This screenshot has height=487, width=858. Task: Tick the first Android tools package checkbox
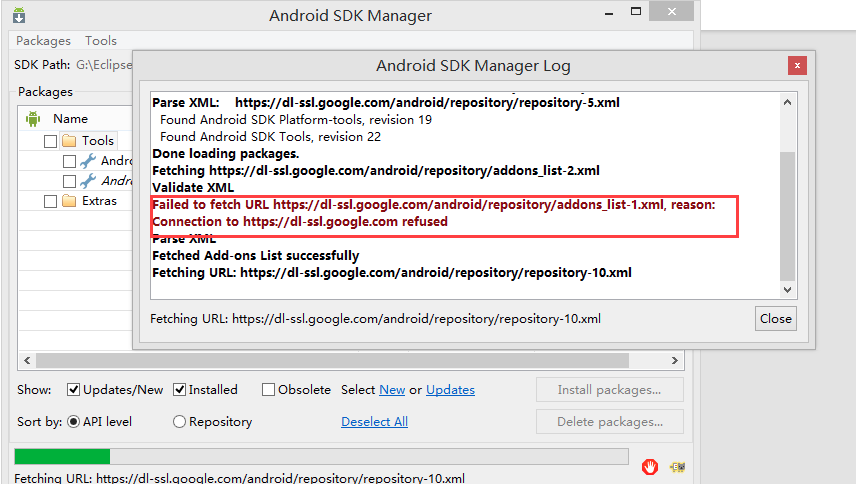(69, 161)
